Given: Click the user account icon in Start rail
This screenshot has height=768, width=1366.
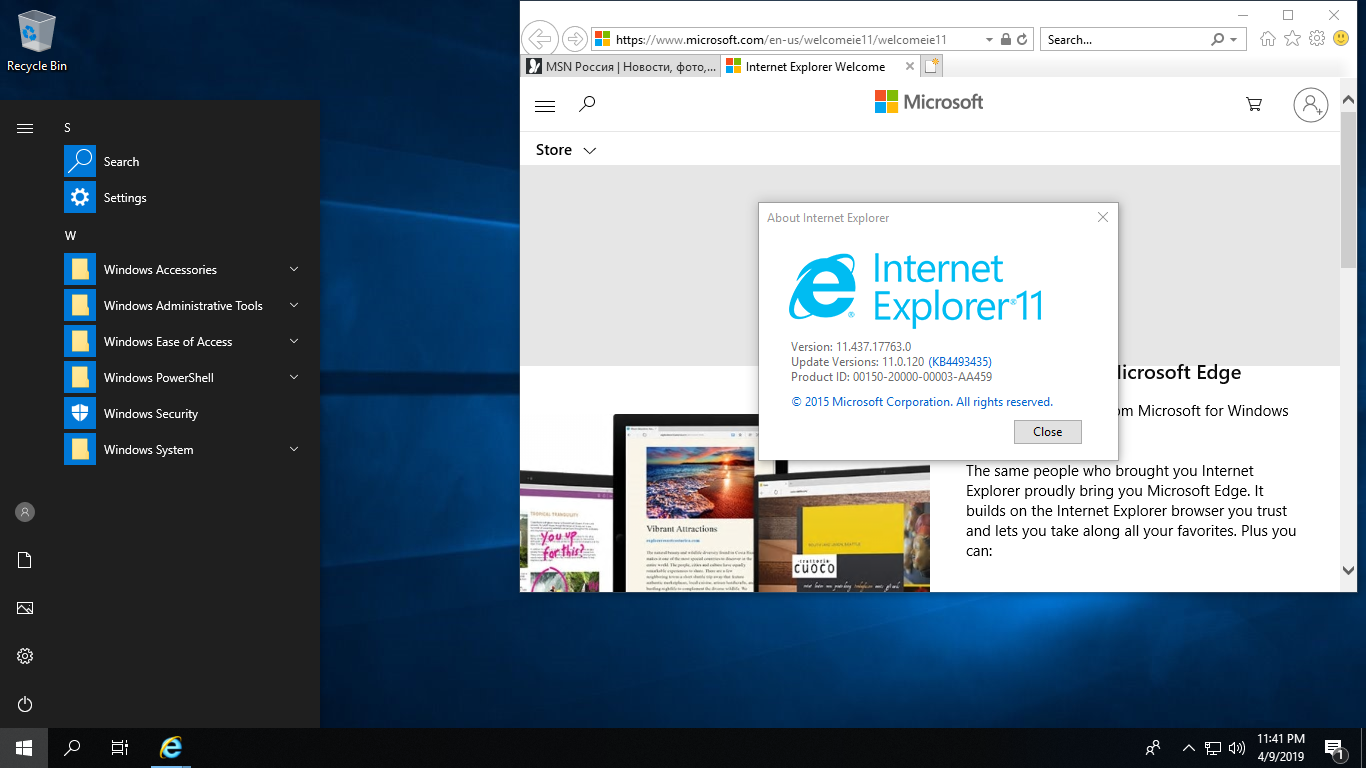Looking at the screenshot, I should (x=25, y=512).
